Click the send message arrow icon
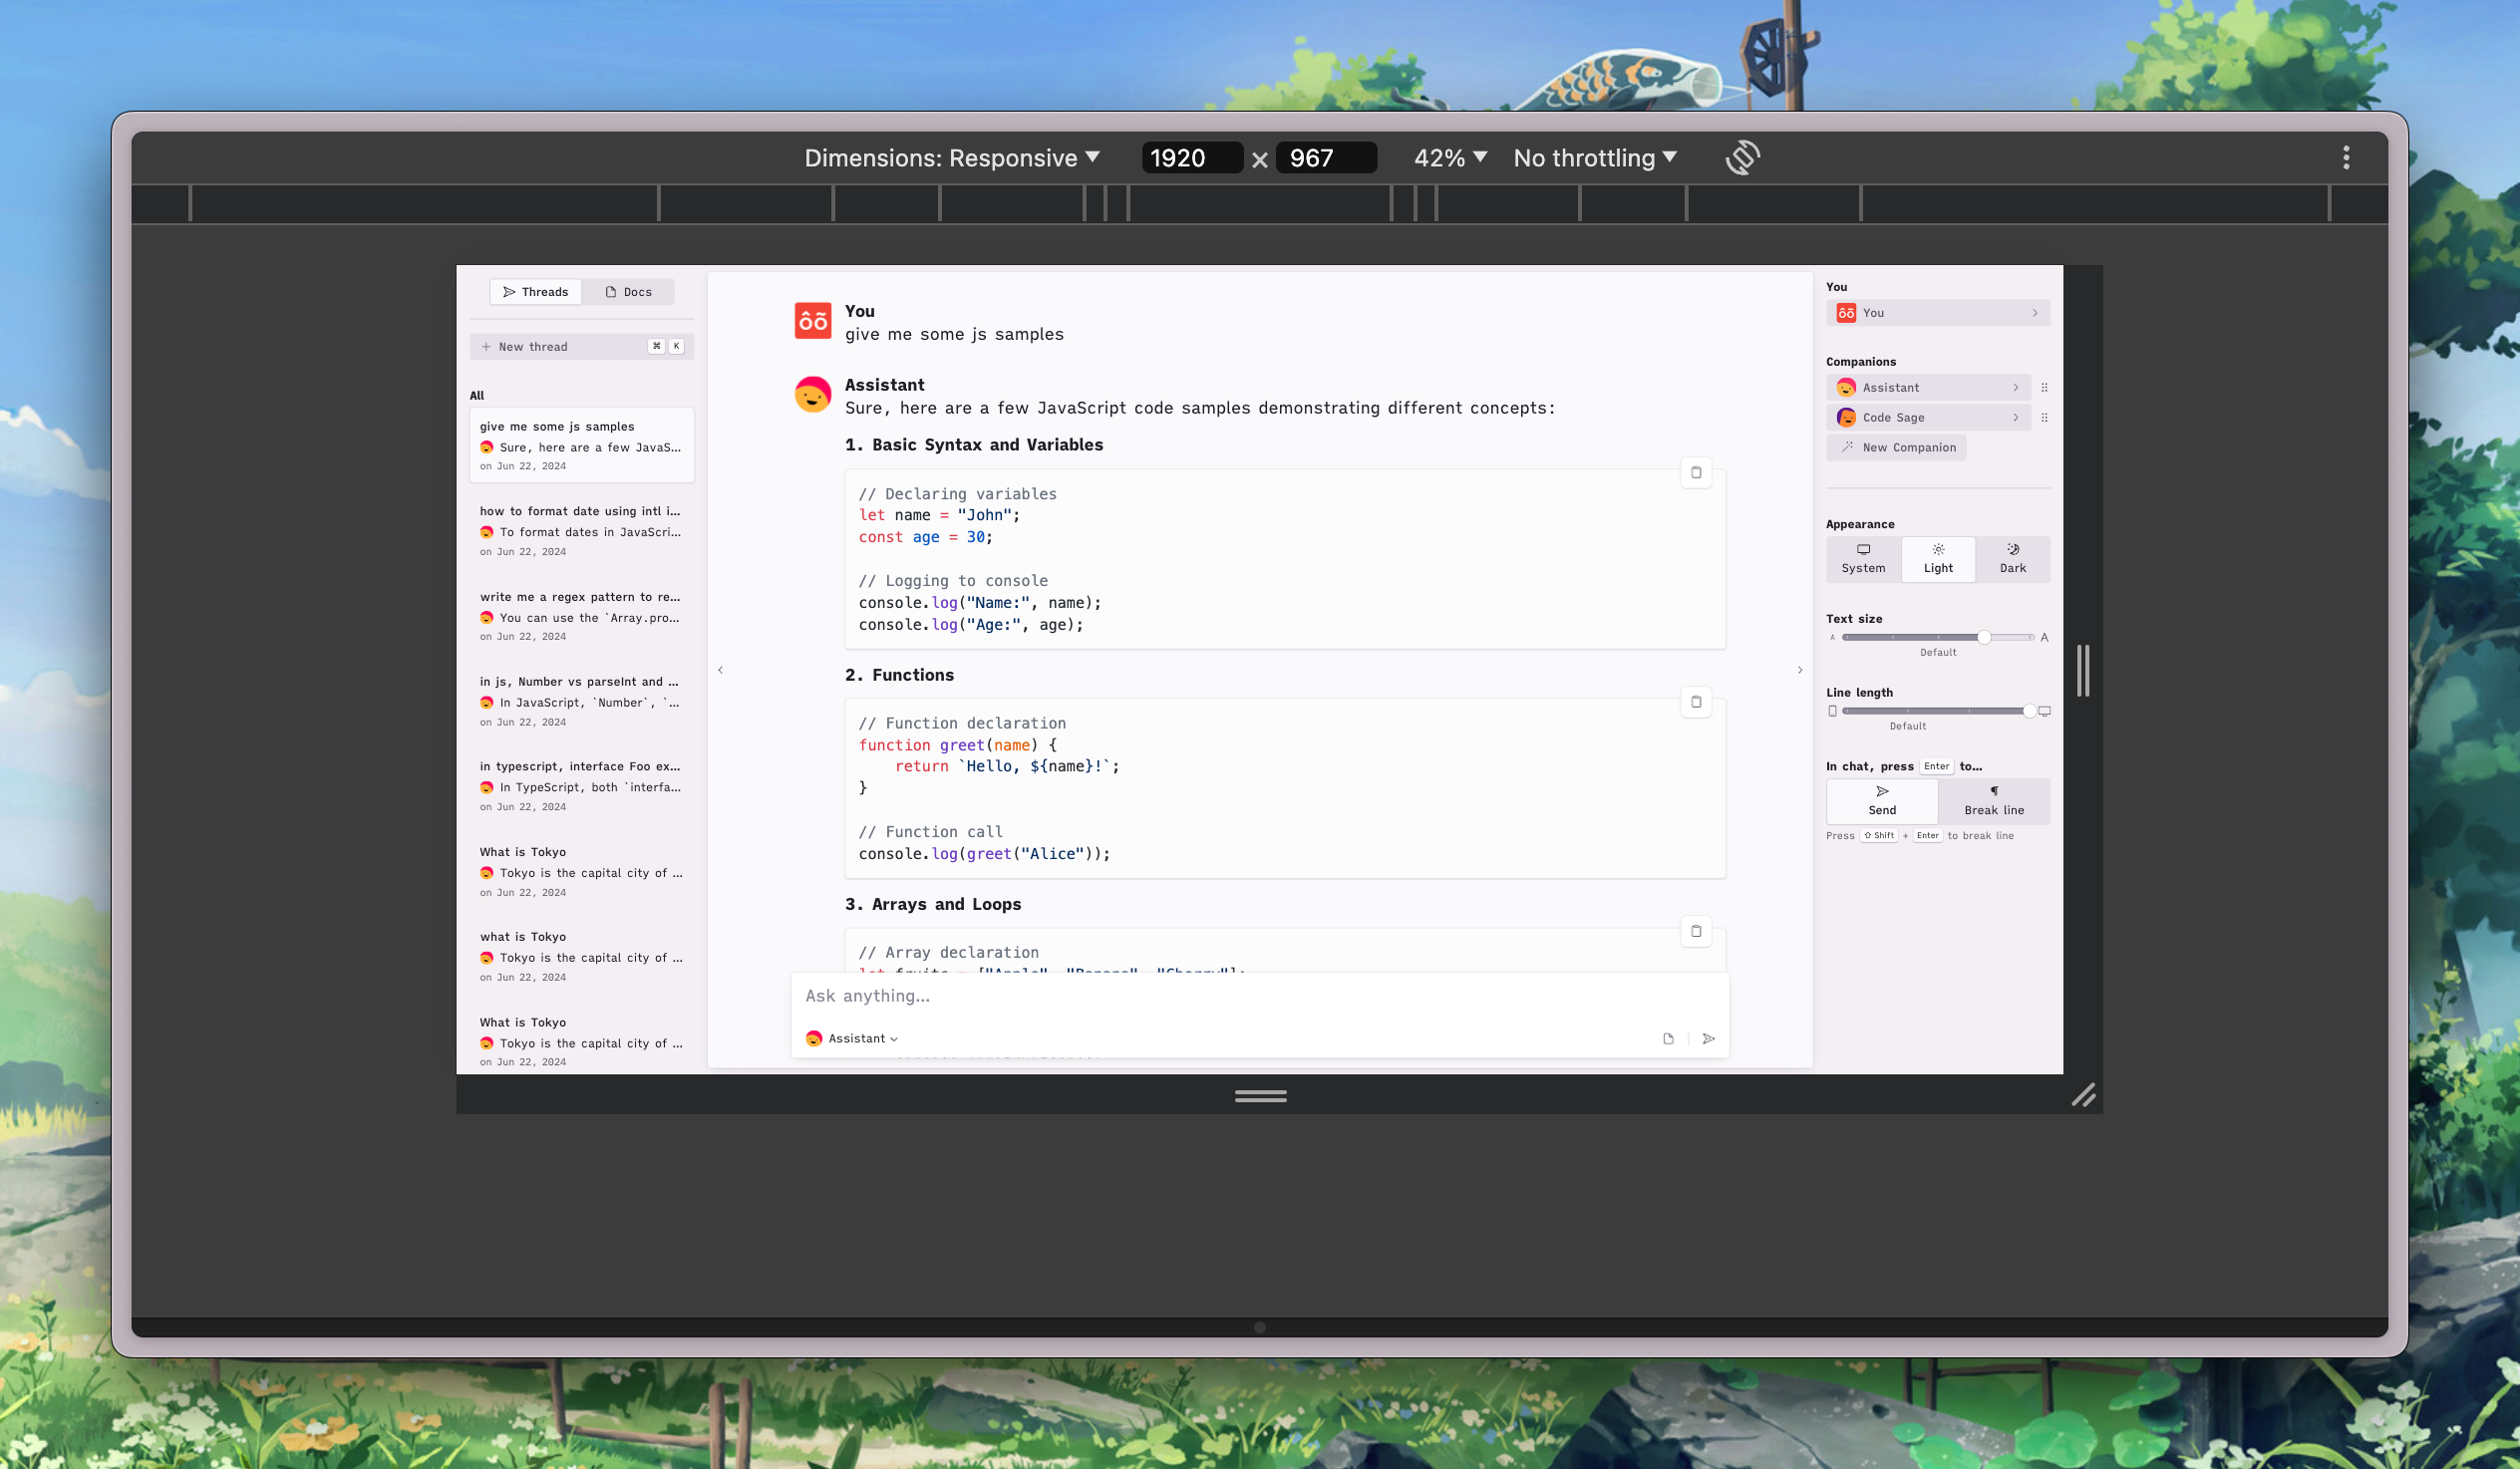The image size is (2520, 1469). click(x=1709, y=1038)
